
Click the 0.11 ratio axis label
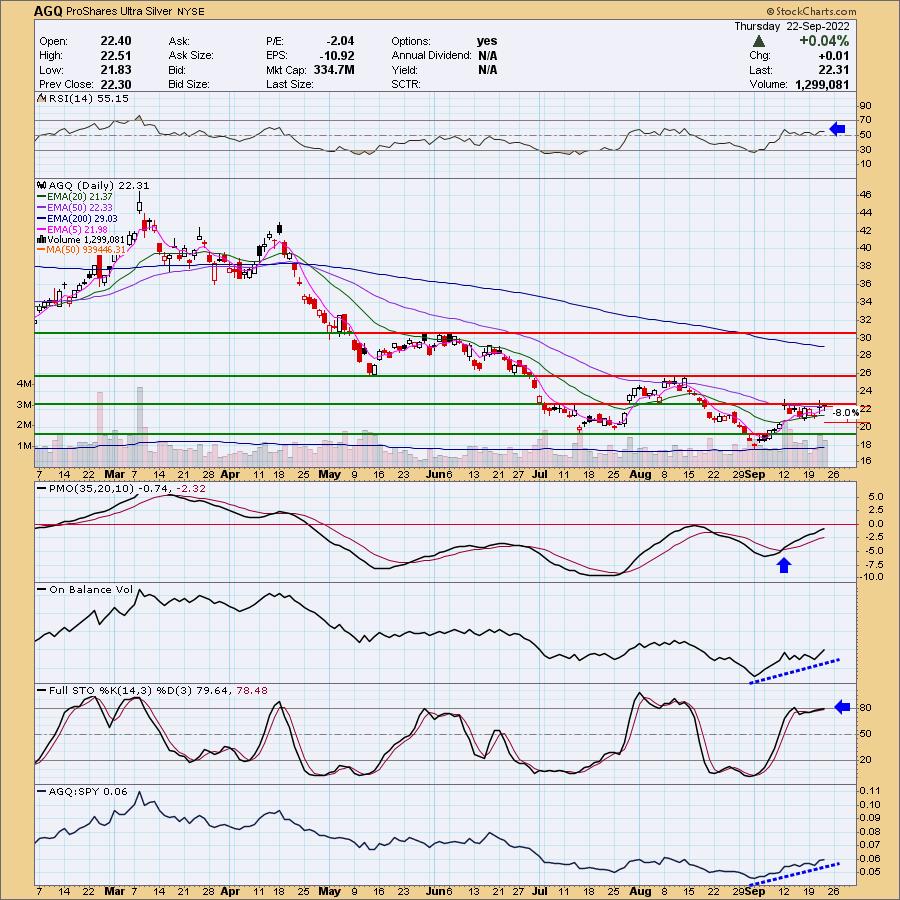(x=870, y=791)
